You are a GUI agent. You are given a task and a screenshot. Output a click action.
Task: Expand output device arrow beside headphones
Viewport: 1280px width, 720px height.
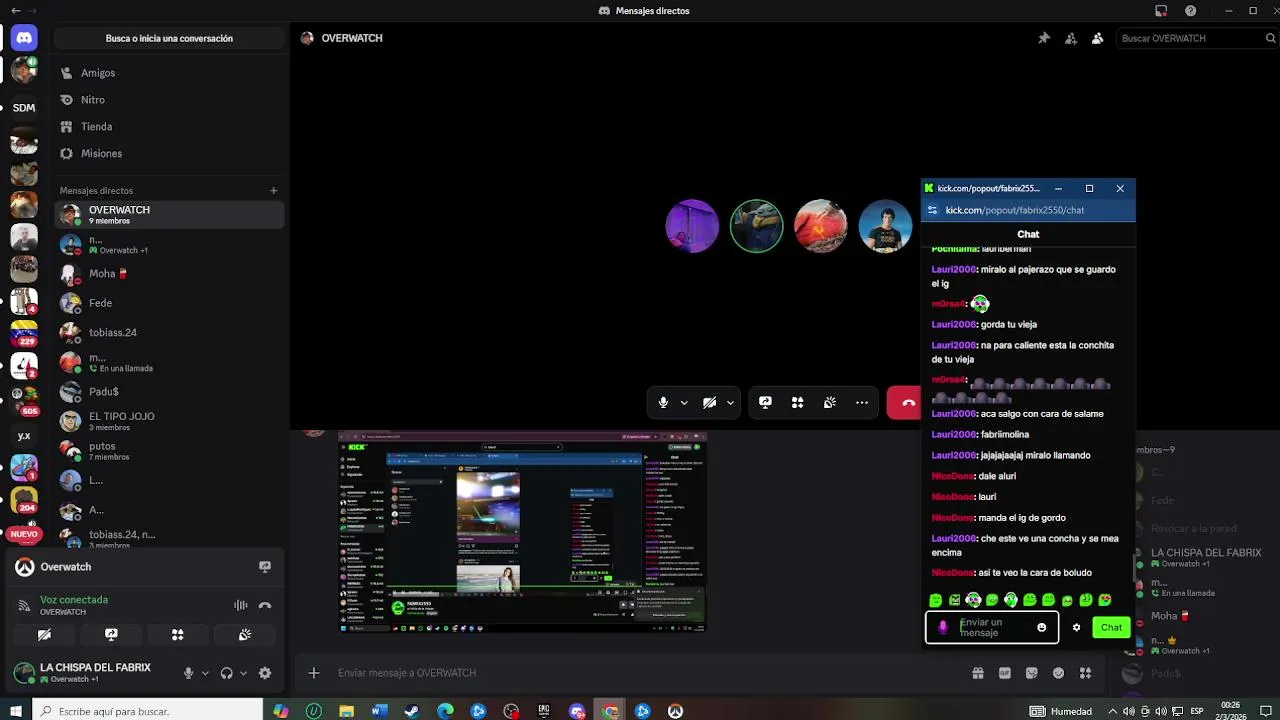coord(243,673)
